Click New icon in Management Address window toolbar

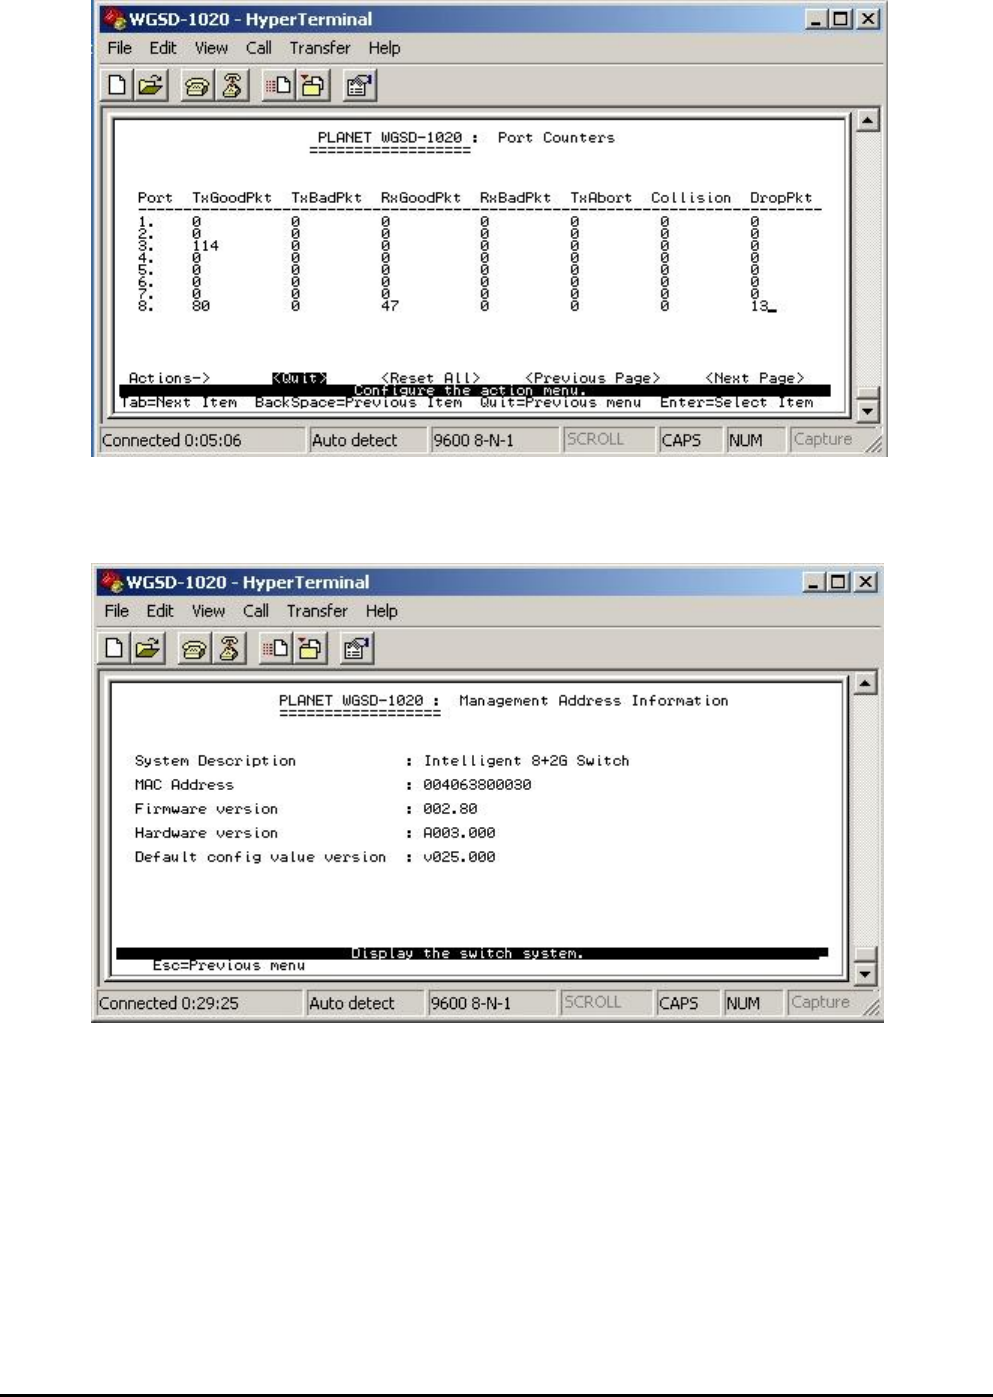(115, 649)
